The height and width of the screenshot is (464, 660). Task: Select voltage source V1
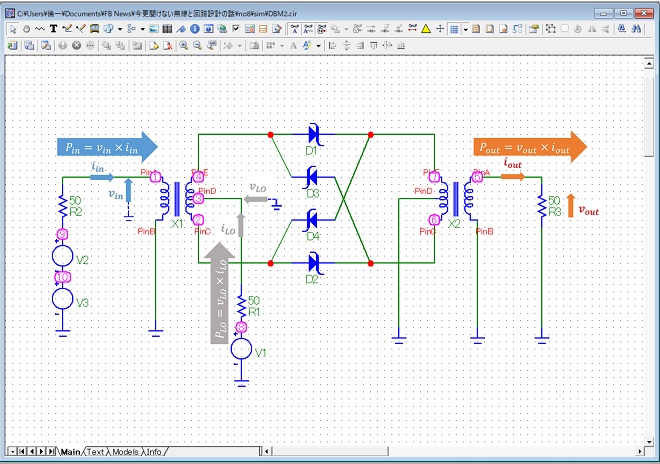[x=241, y=349]
